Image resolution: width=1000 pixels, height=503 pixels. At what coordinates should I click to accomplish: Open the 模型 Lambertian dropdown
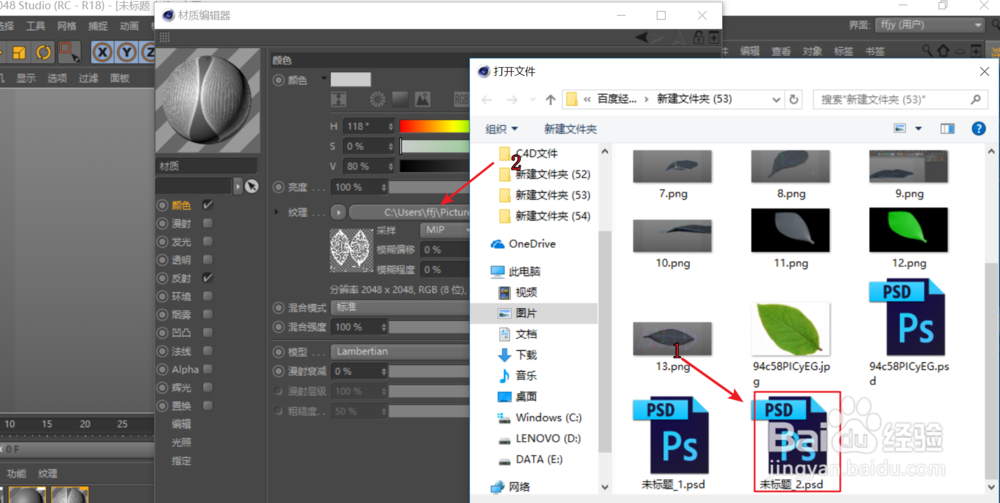400,351
